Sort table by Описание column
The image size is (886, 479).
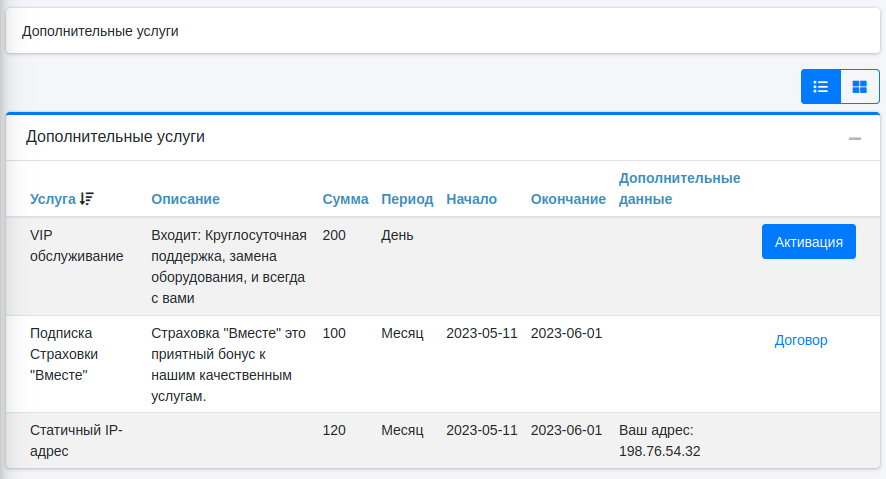[x=185, y=199]
